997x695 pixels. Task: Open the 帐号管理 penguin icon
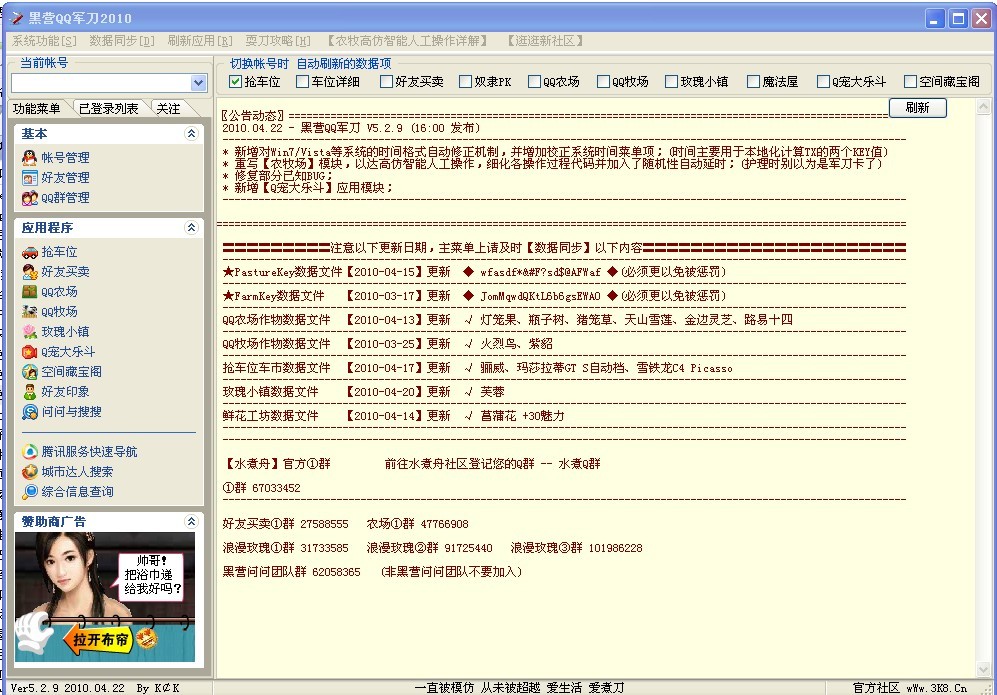coord(29,158)
